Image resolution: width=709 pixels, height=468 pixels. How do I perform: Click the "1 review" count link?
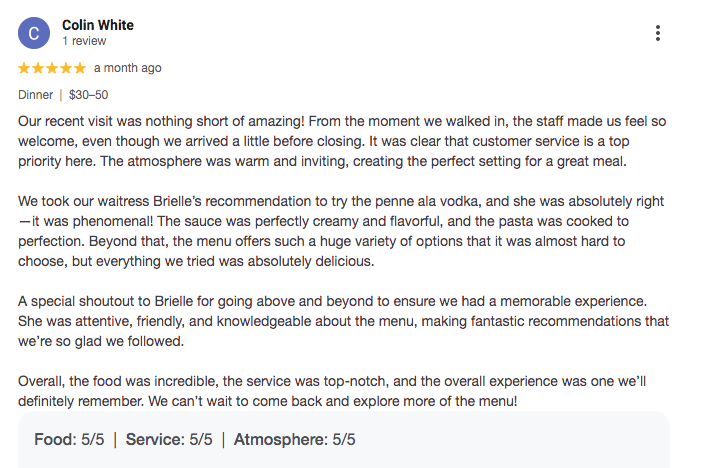pos(84,41)
